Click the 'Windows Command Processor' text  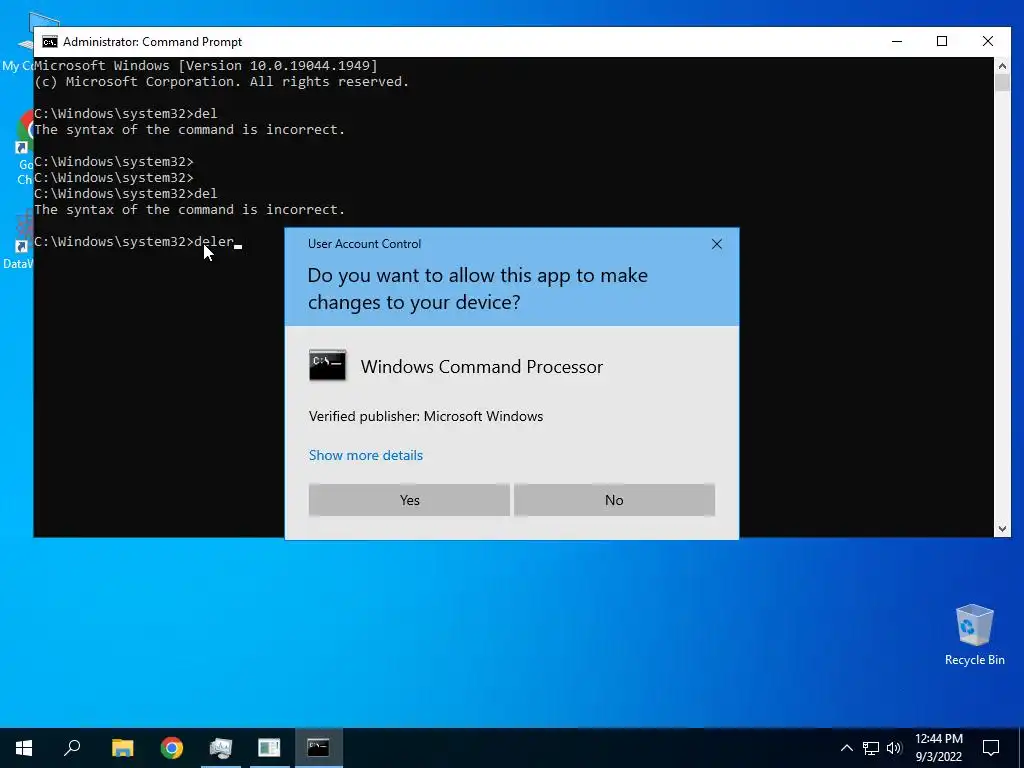[482, 366]
